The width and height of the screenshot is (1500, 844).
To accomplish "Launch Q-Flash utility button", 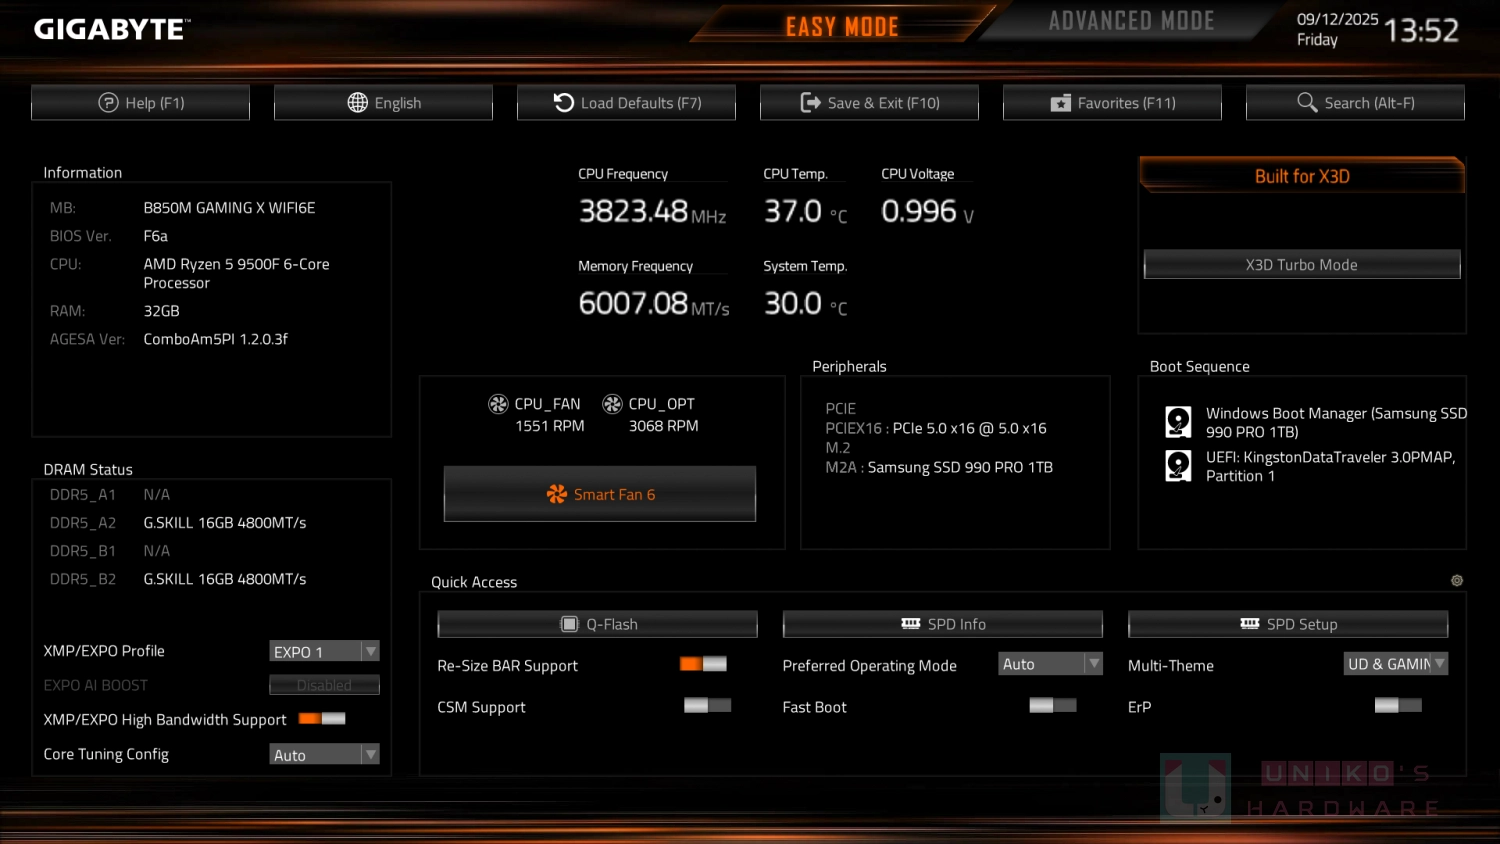I will 597,624.
